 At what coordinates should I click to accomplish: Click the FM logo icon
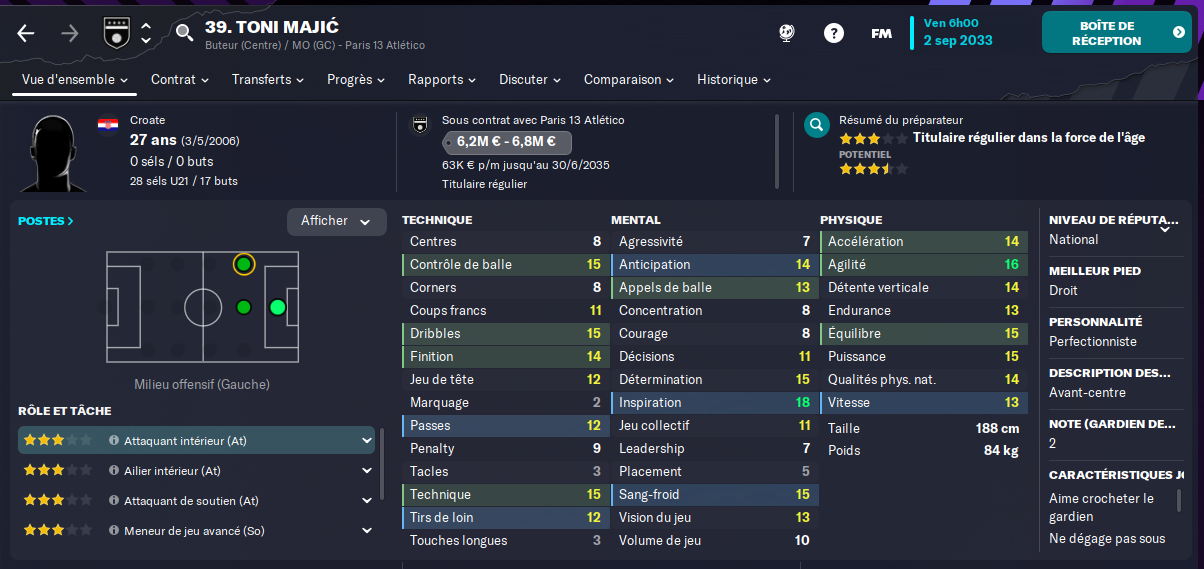[x=881, y=33]
